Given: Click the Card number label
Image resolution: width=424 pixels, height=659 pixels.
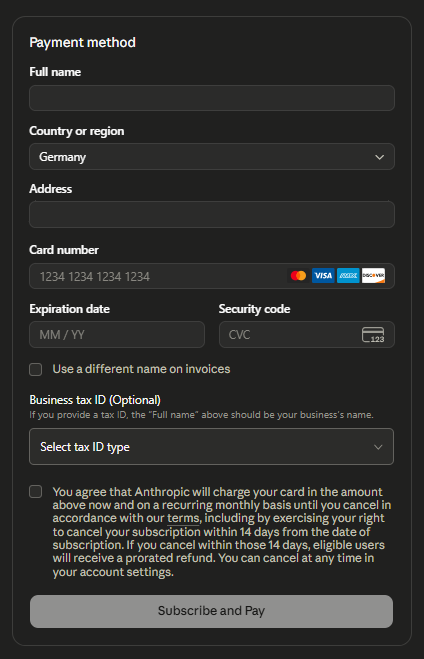Looking at the screenshot, I should [x=64, y=250].
